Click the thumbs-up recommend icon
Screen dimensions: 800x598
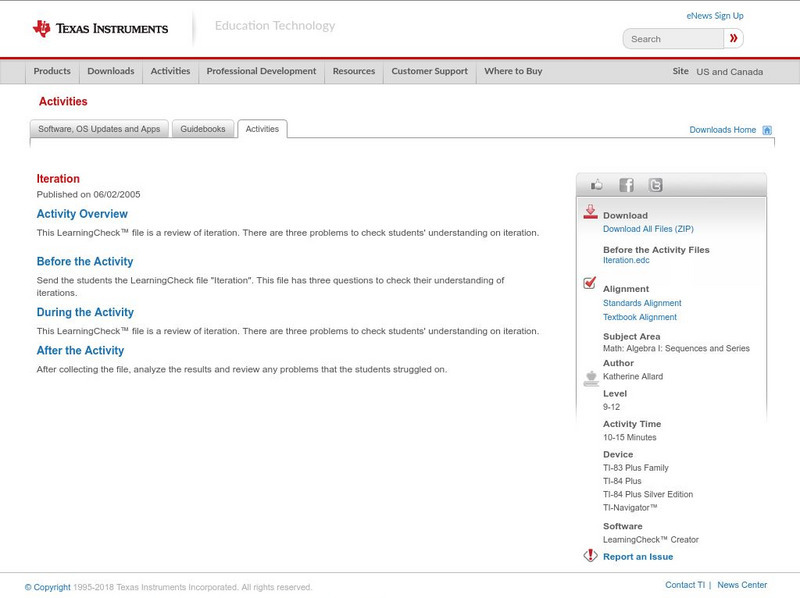coord(597,185)
